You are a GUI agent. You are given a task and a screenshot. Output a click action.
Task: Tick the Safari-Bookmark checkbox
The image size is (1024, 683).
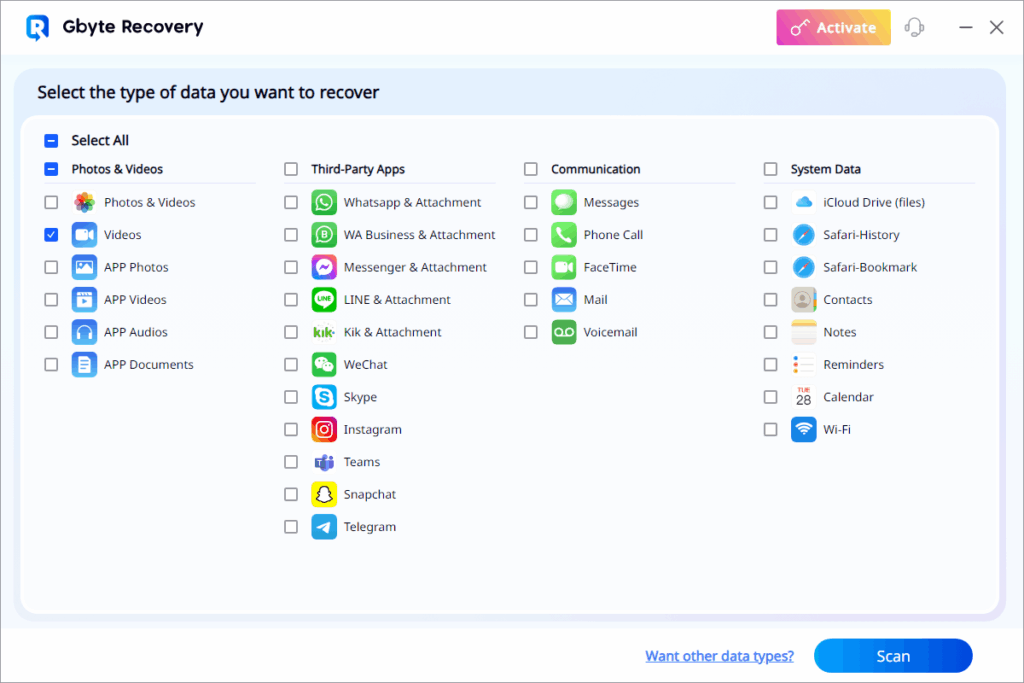pyautogui.click(x=770, y=267)
